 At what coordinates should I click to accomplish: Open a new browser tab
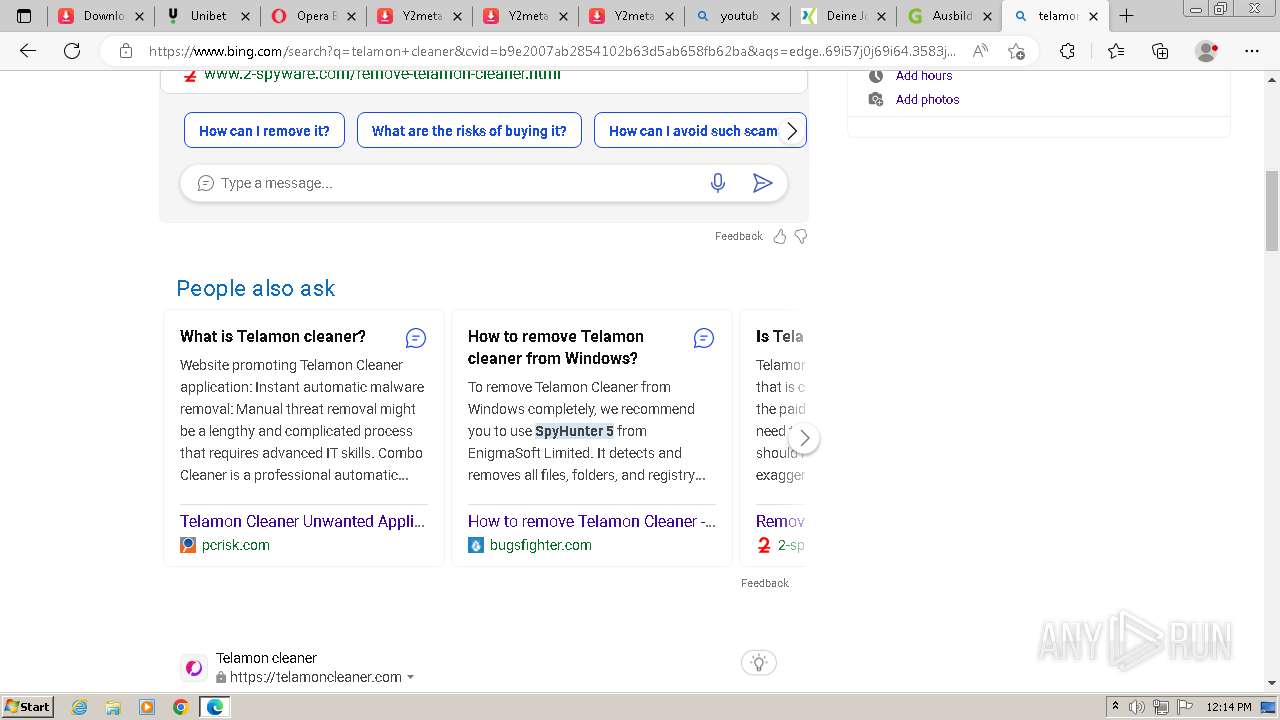[1126, 16]
